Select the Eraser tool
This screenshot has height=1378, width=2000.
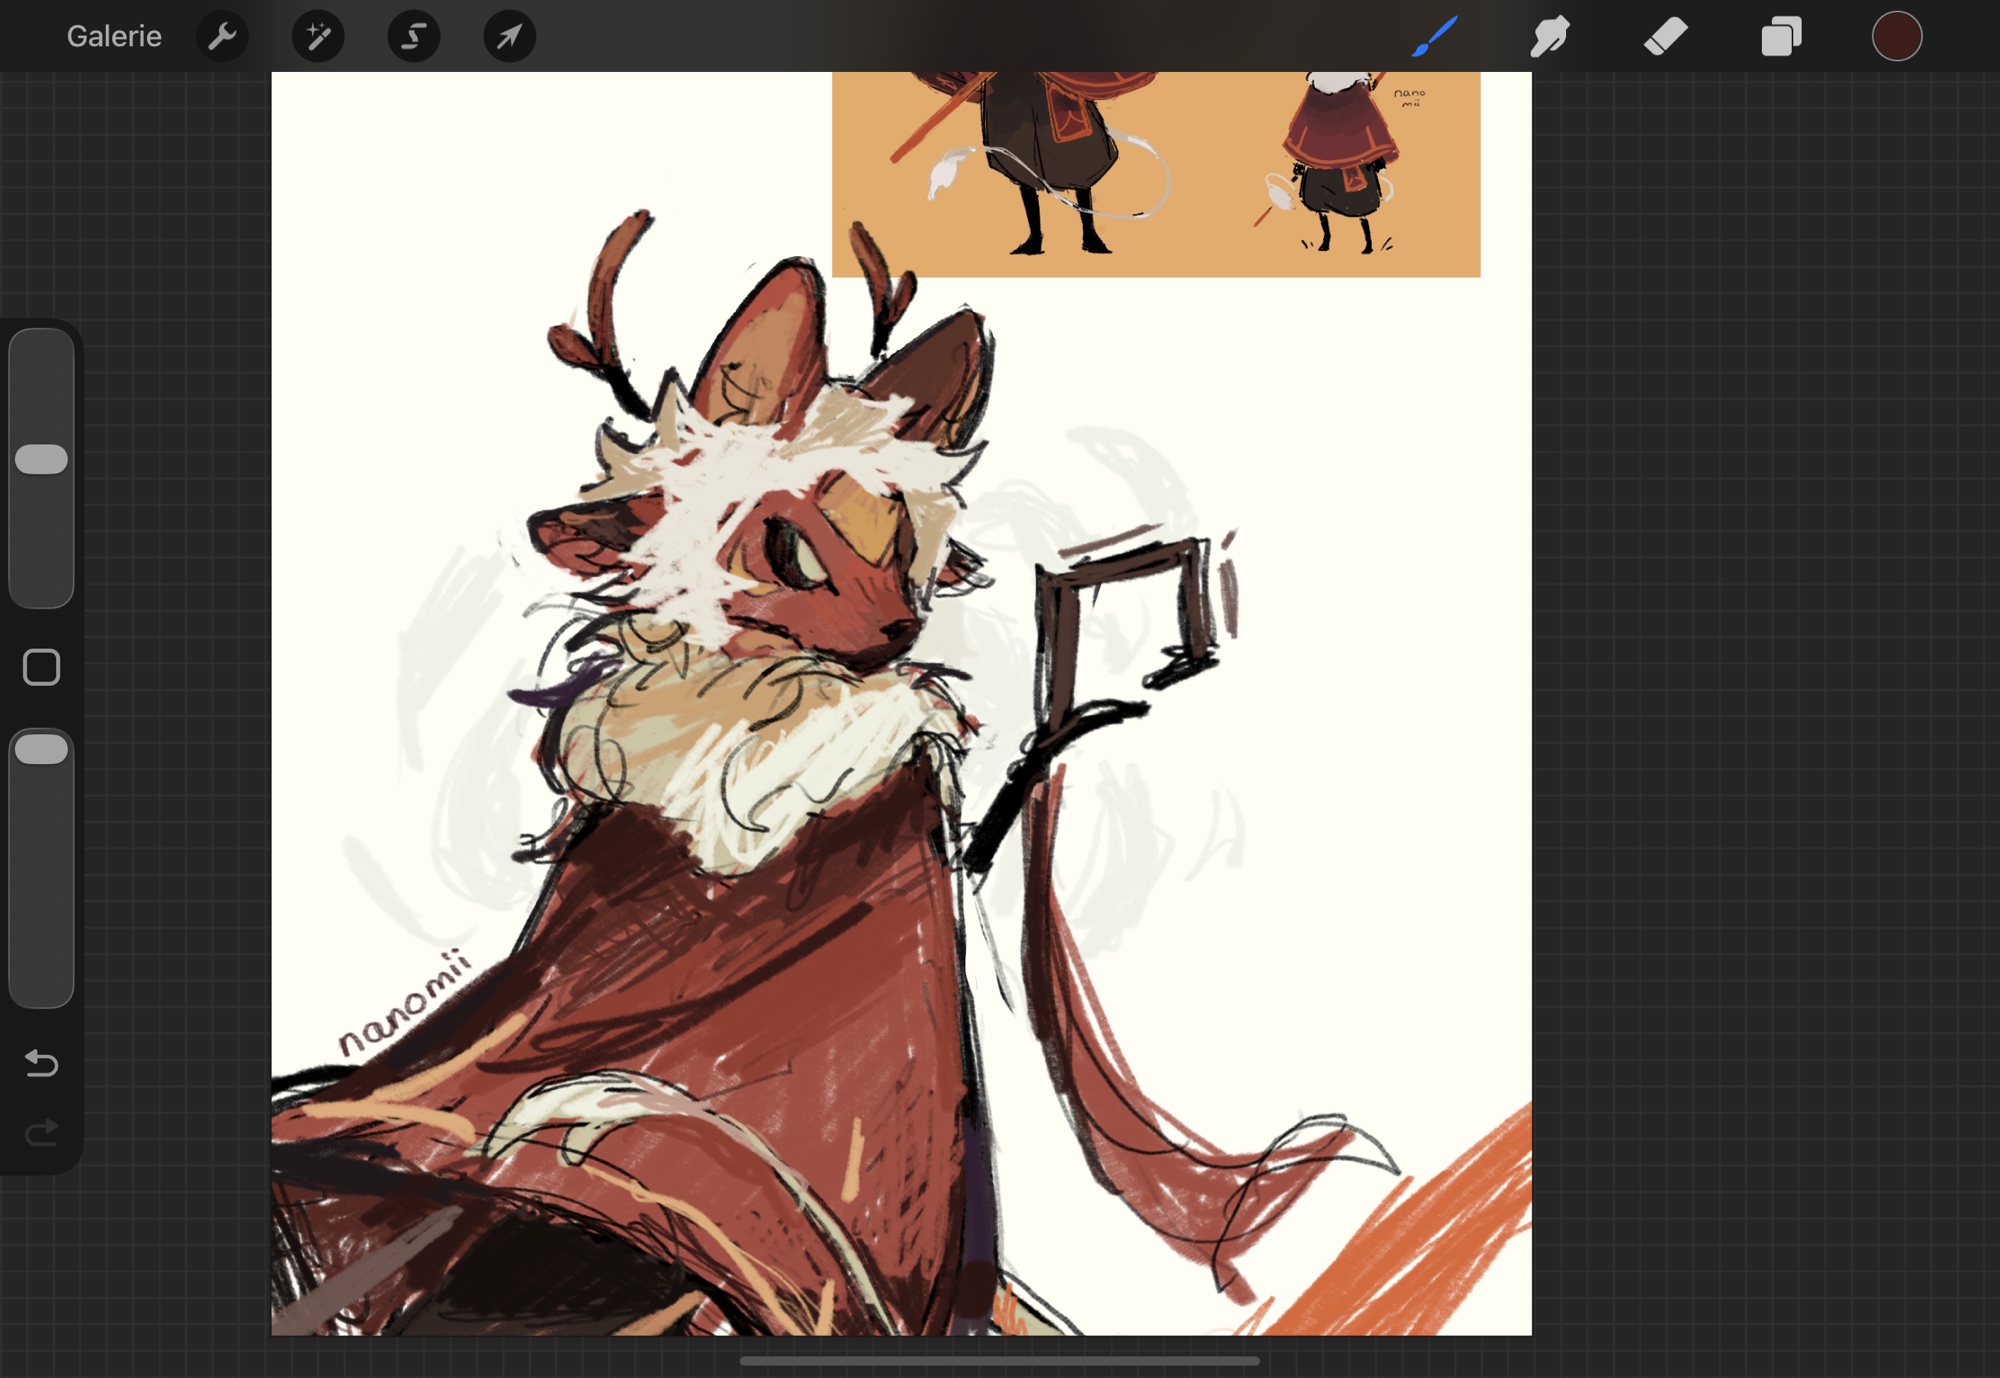(x=1666, y=37)
